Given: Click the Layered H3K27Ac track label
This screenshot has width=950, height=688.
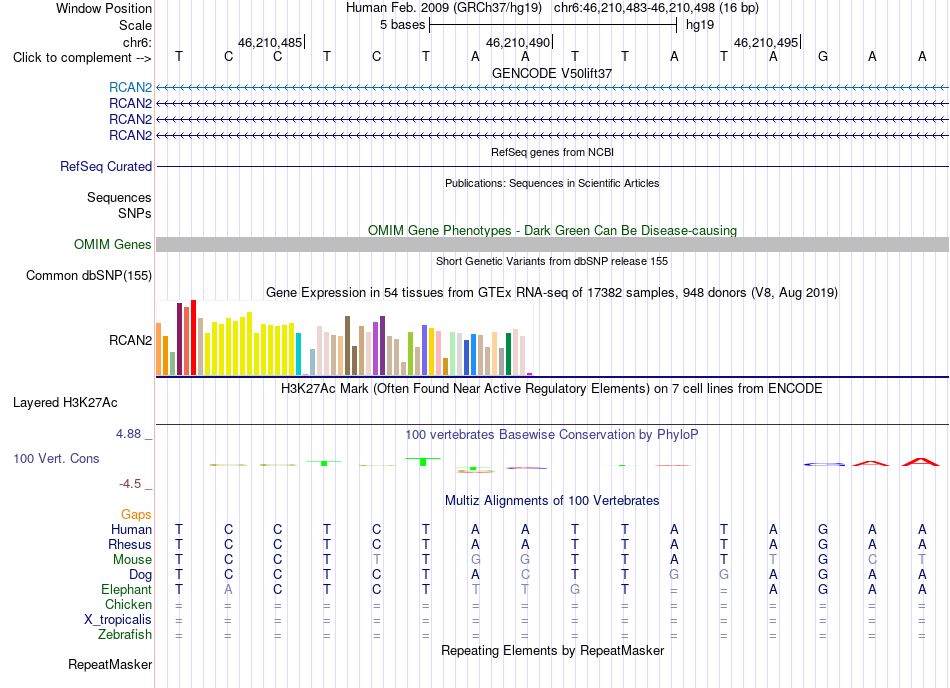Looking at the screenshot, I should click(65, 403).
